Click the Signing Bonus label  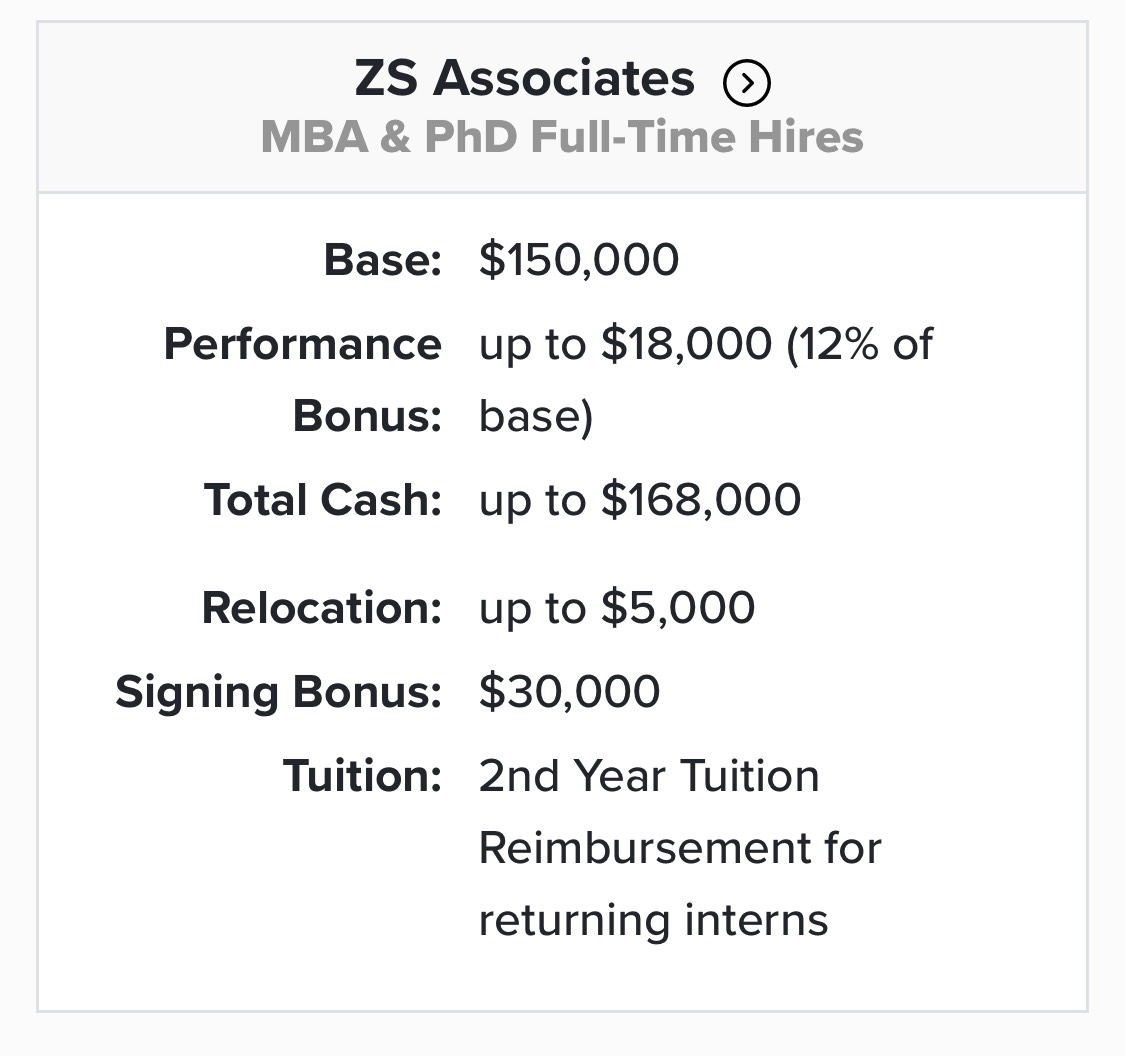[x=278, y=692]
